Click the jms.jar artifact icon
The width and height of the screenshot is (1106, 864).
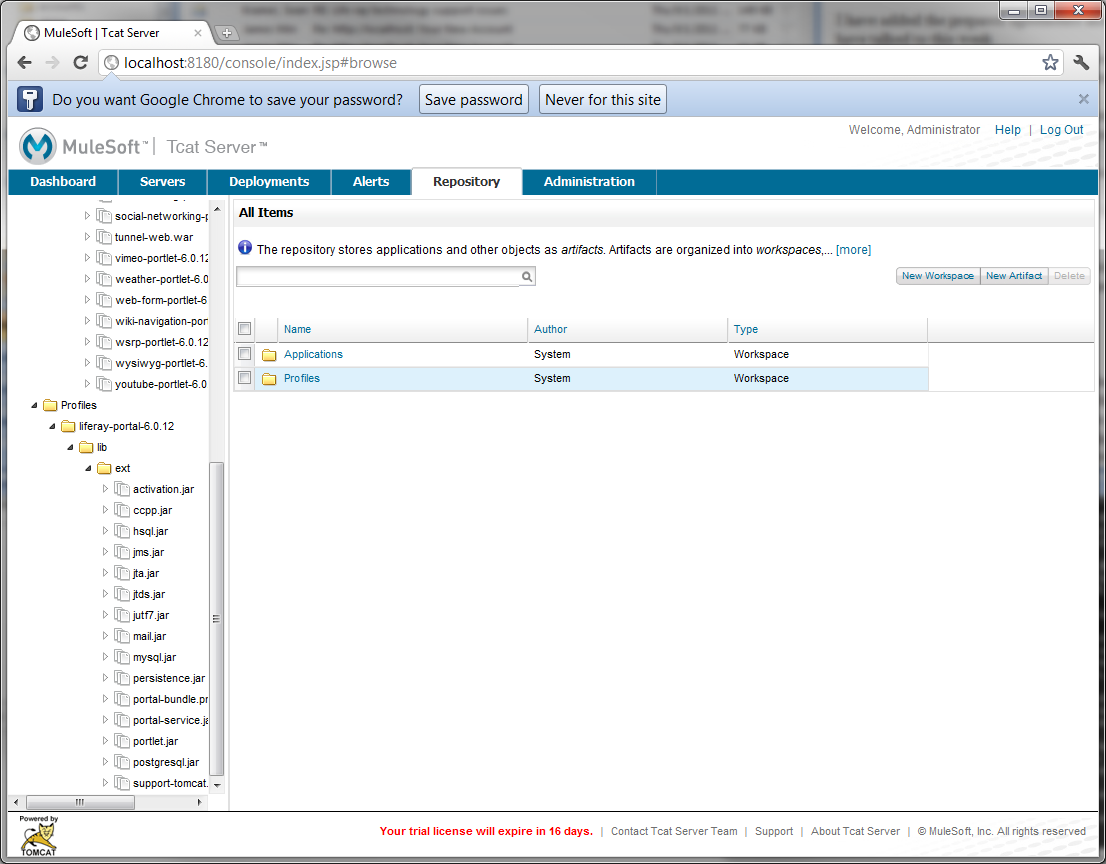click(x=122, y=552)
